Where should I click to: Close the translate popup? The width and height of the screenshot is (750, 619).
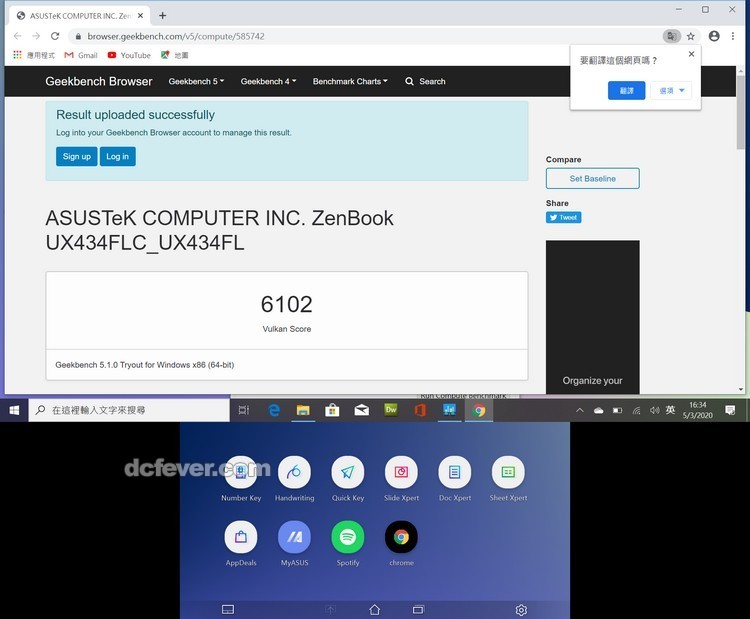click(x=691, y=54)
